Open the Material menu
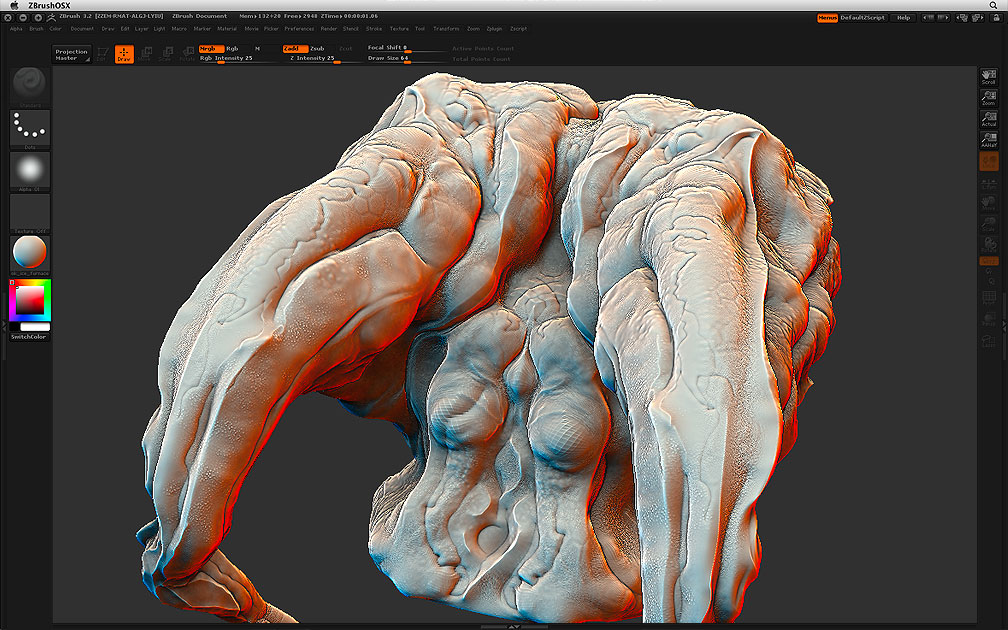The height and width of the screenshot is (630, 1008). coord(227,29)
